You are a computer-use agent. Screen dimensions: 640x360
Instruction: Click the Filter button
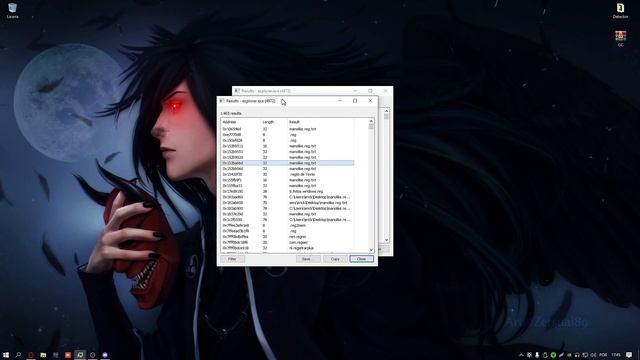click(x=232, y=259)
